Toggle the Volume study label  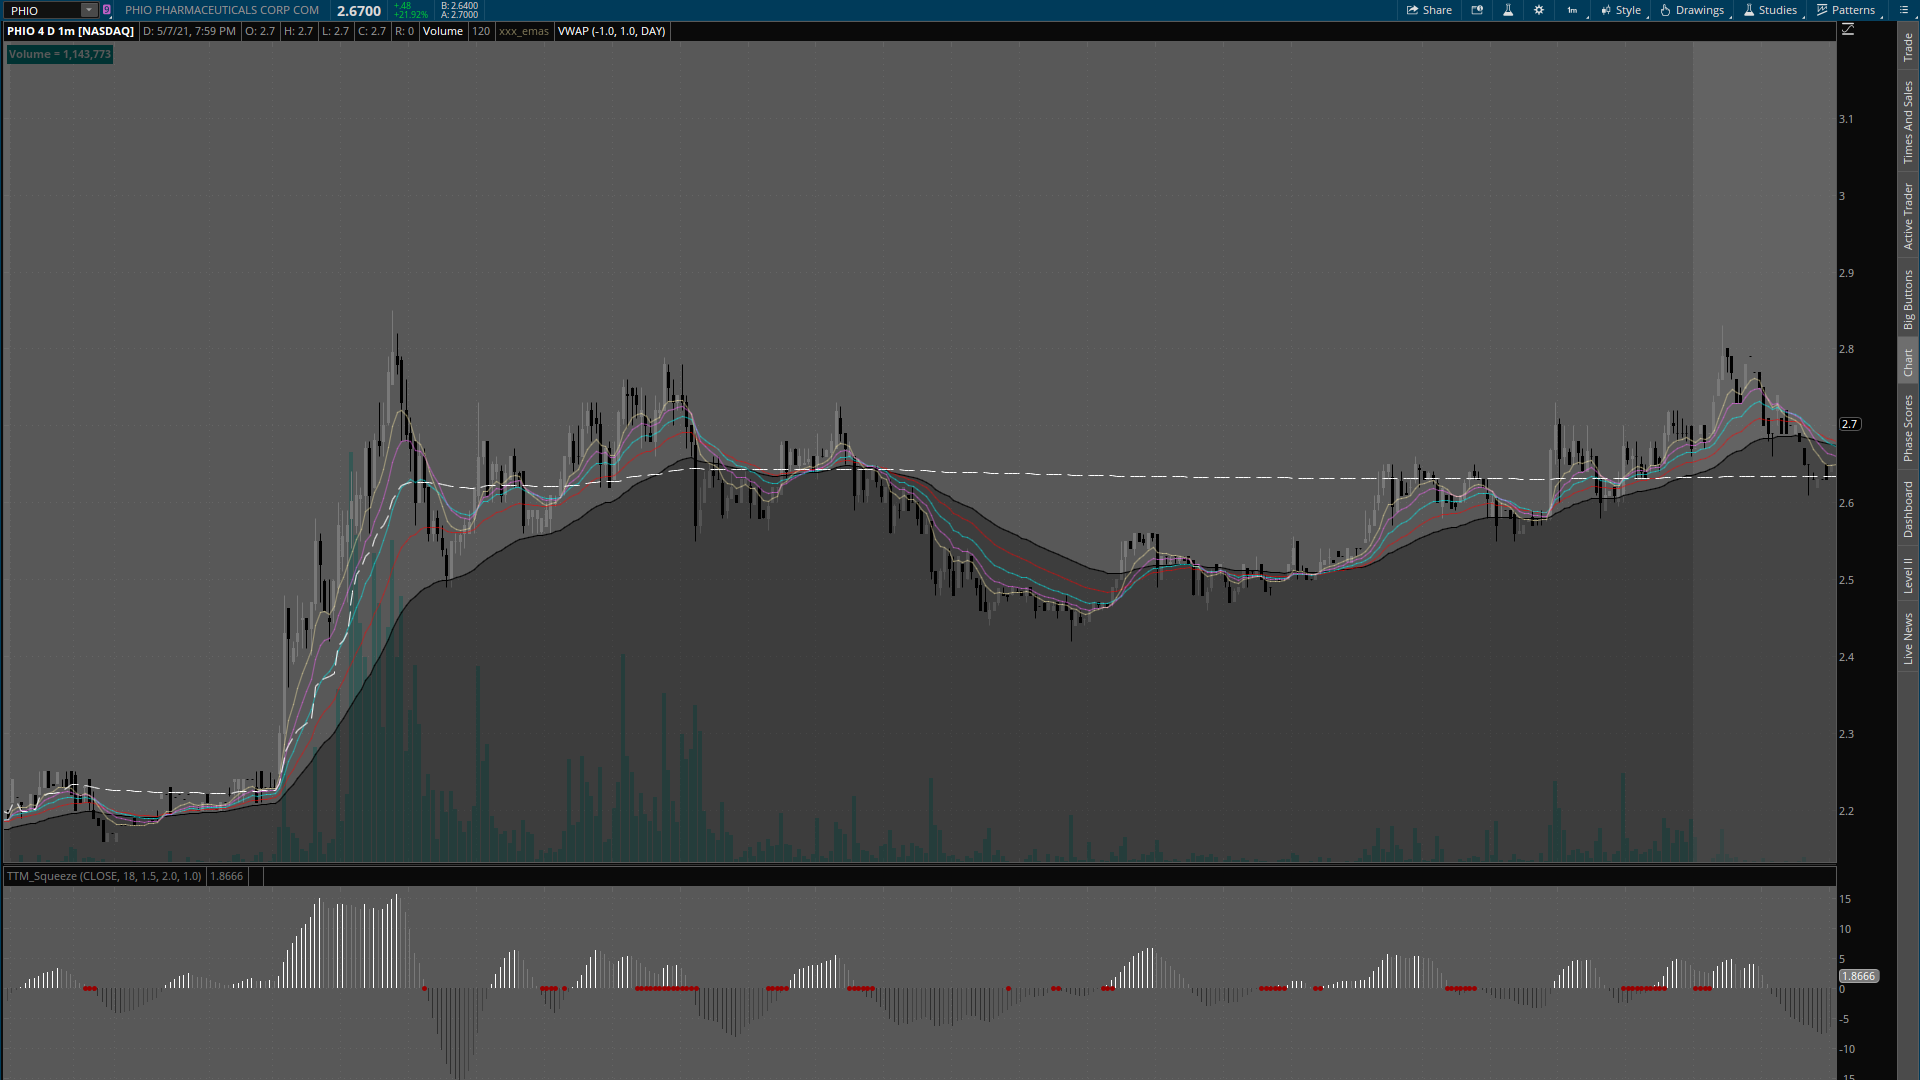442,31
